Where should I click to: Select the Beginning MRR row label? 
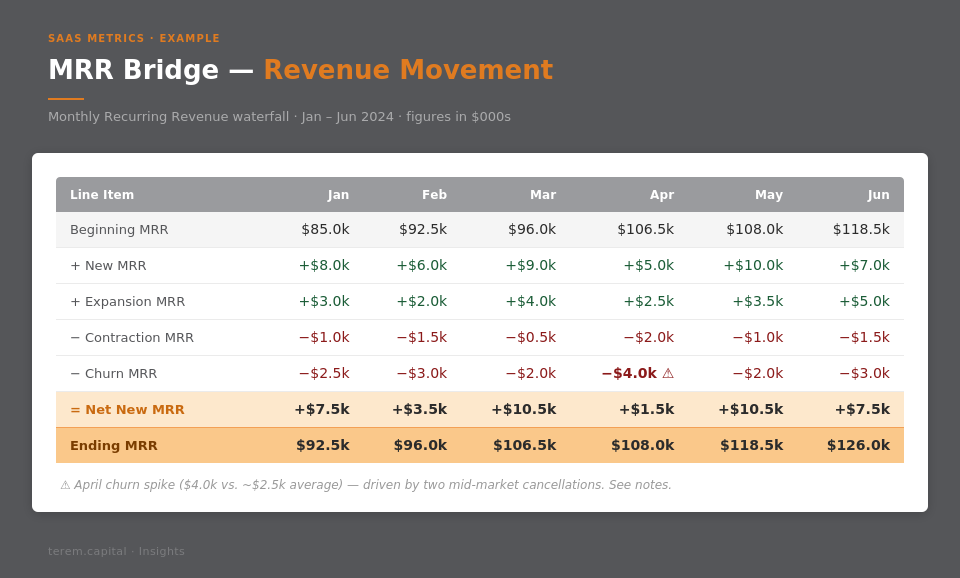119,229
